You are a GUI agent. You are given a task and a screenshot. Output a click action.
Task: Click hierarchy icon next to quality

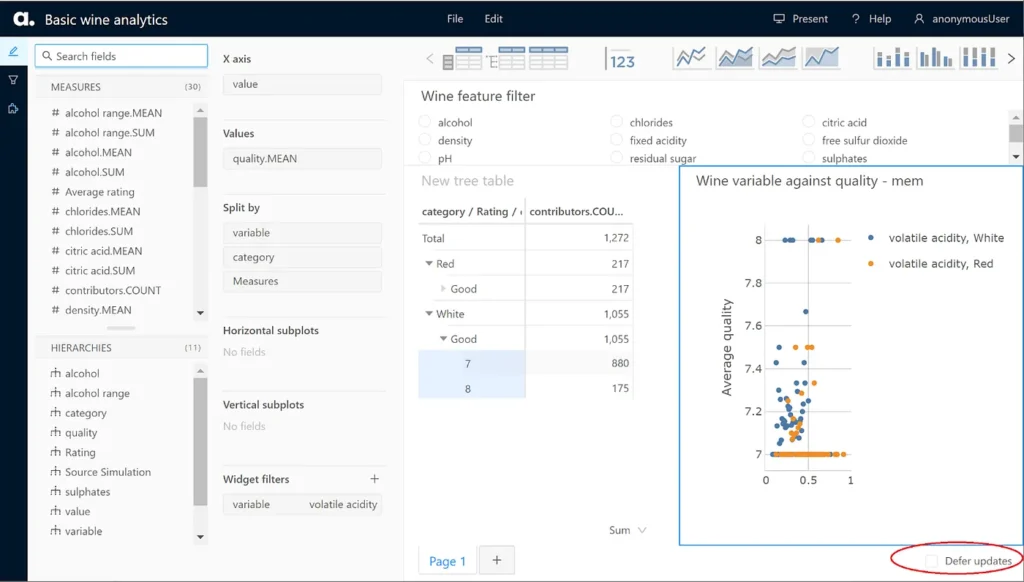(56, 432)
